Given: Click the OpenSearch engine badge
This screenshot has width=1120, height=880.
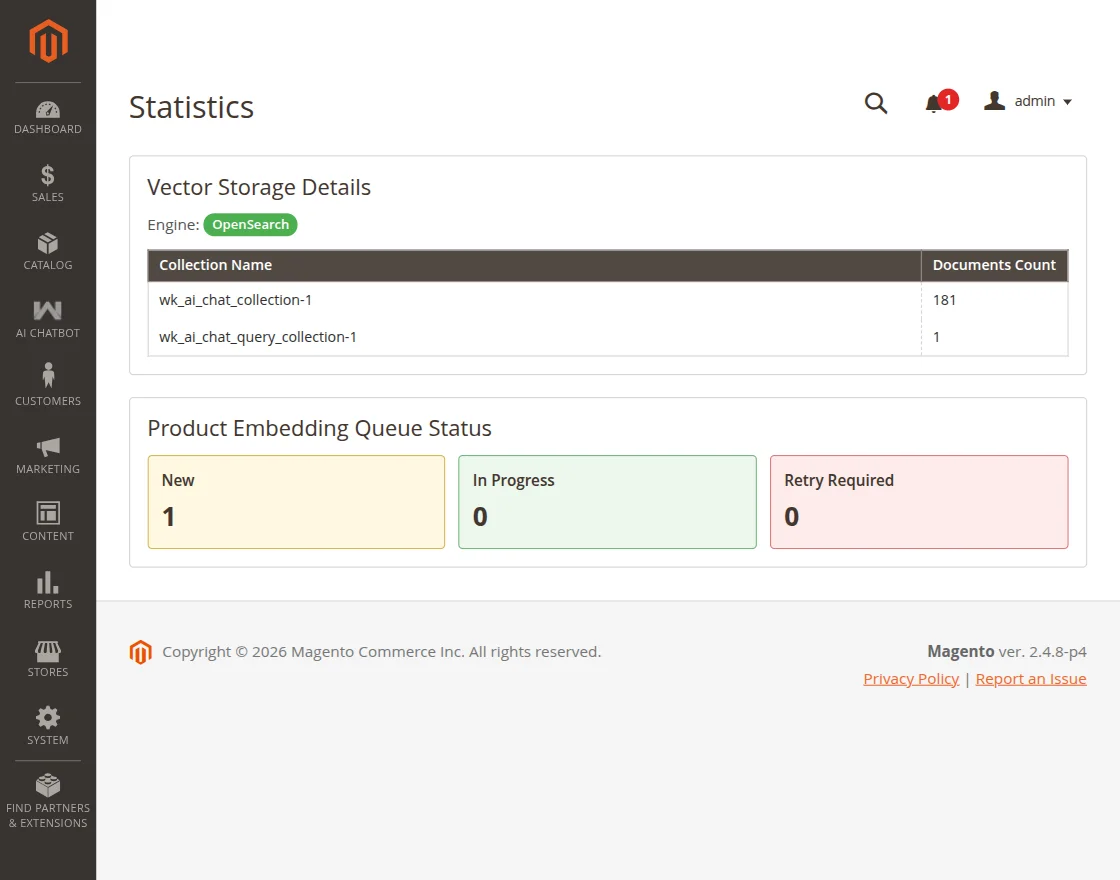Looking at the screenshot, I should (250, 225).
